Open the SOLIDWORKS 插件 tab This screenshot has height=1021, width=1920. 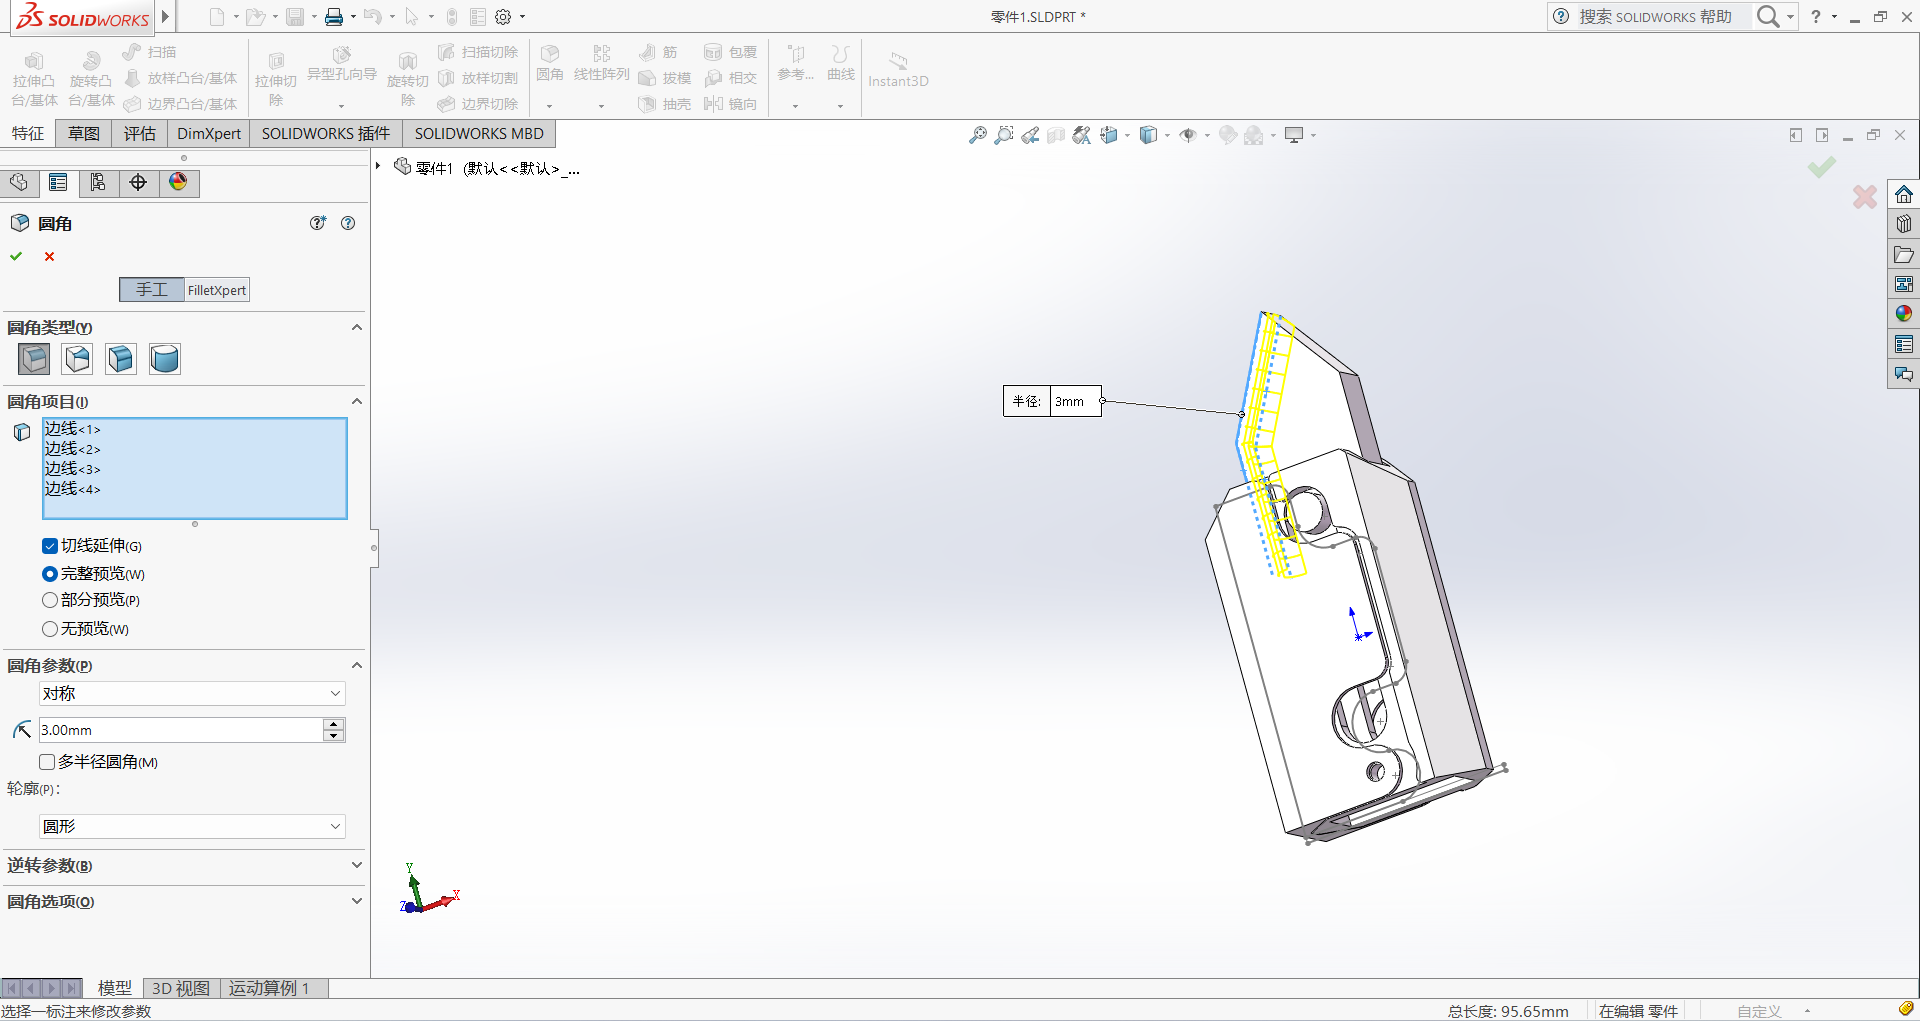tap(326, 134)
